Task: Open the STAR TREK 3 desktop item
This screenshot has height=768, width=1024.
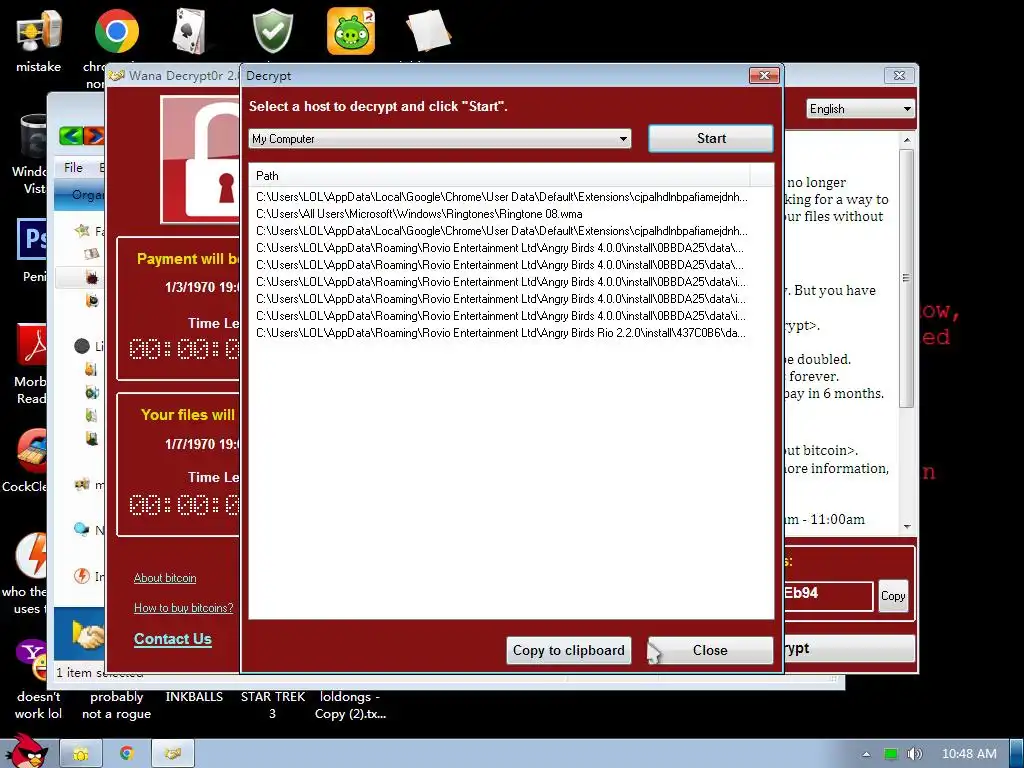Action: 272,705
